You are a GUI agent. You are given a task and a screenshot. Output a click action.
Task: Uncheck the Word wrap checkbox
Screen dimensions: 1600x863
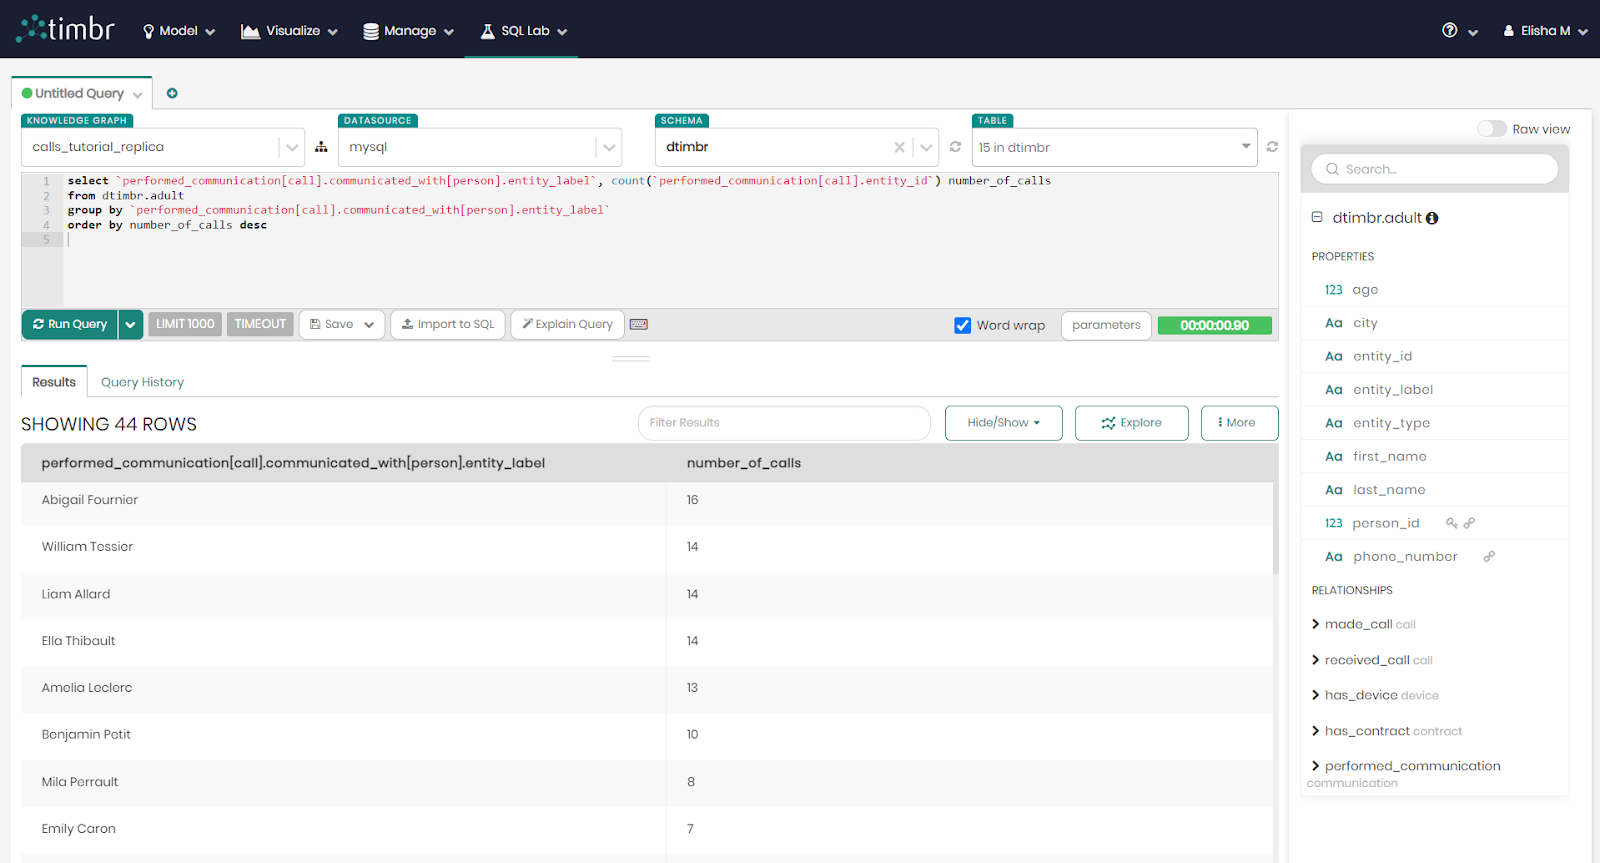point(963,325)
